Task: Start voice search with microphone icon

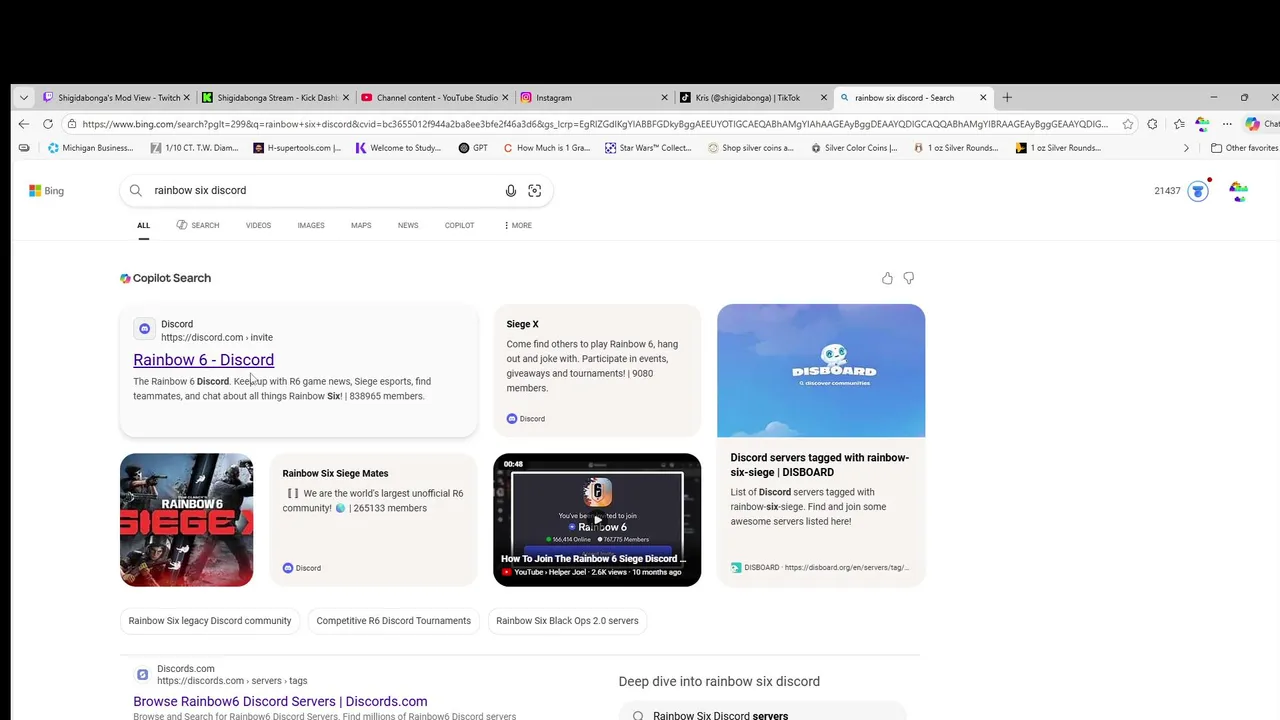Action: (x=511, y=191)
